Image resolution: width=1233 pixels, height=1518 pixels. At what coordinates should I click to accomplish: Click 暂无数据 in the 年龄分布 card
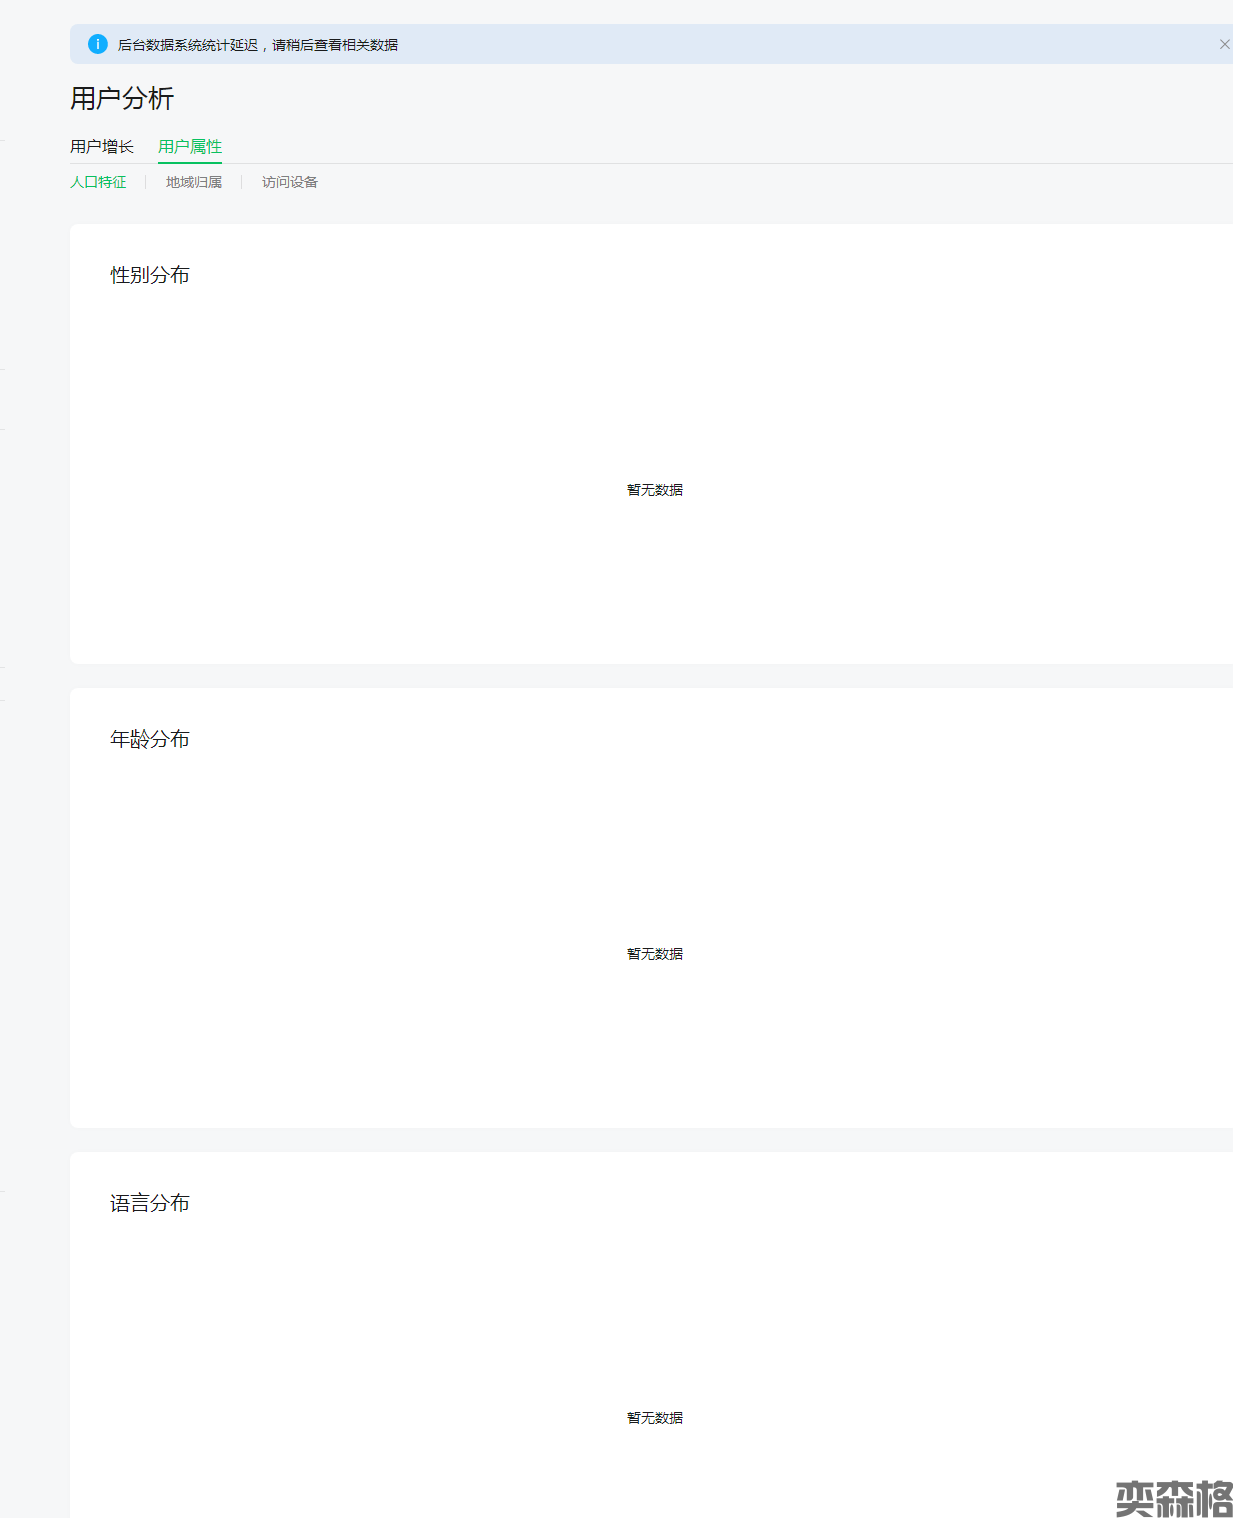tap(655, 954)
